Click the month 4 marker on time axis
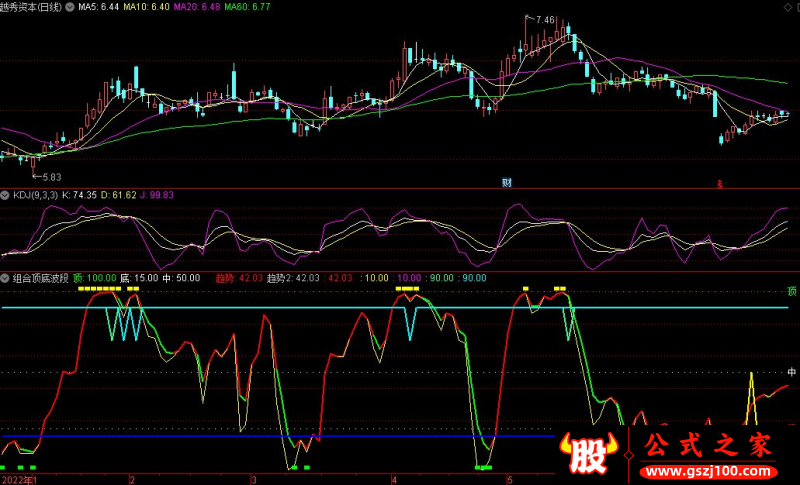The image size is (800, 485). tap(393, 480)
